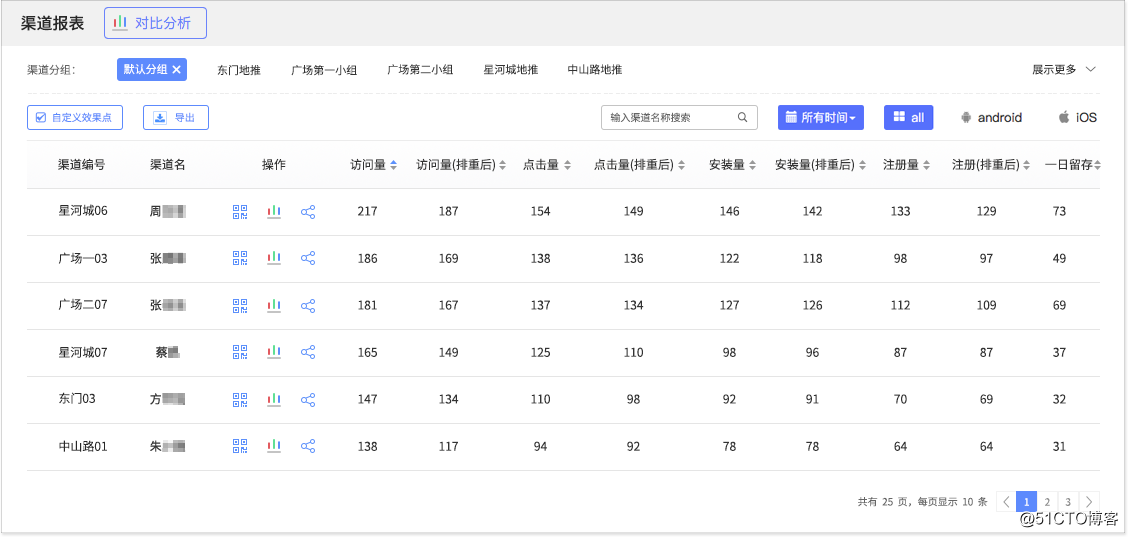This screenshot has height=537, width=1128.
Task: Select 广场第二小组 channel group
Action: pos(420,70)
